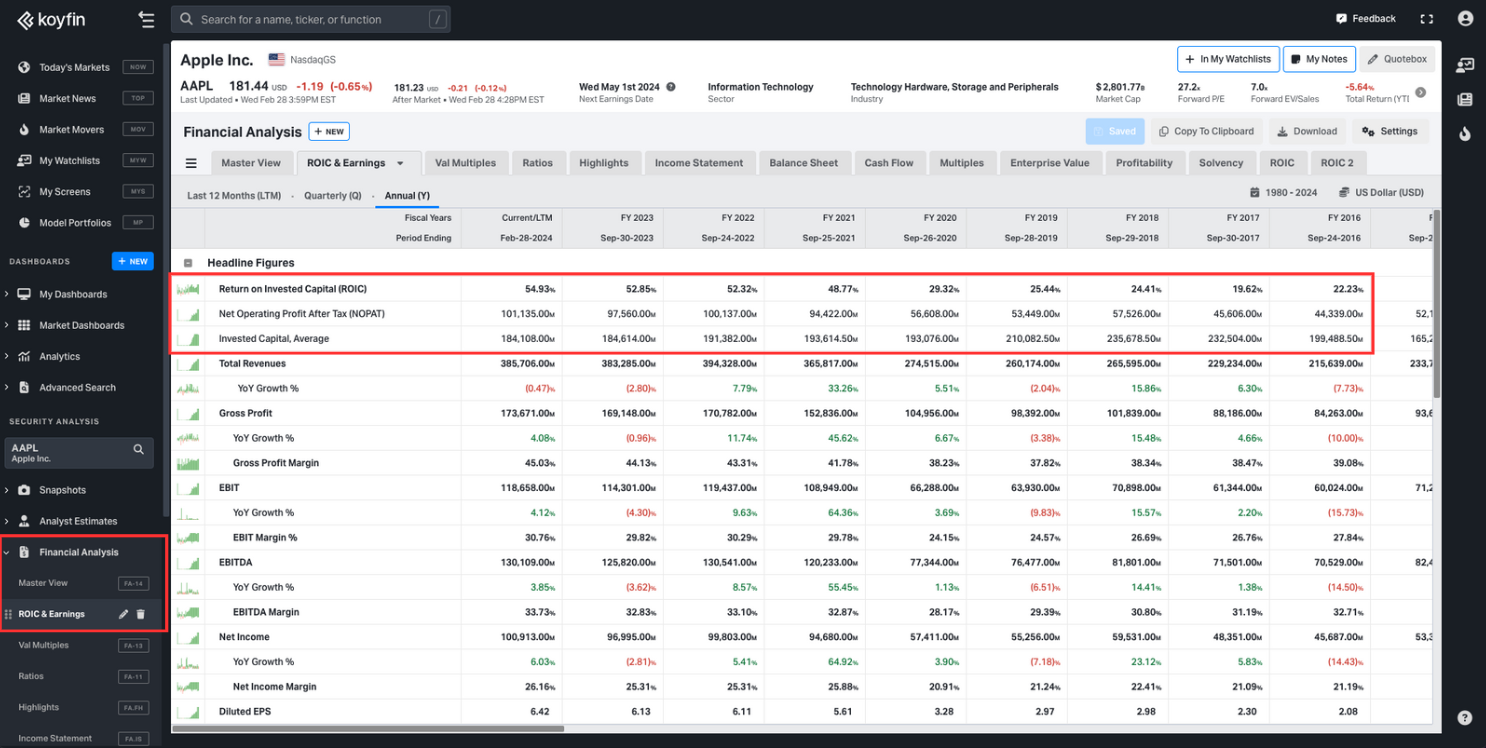1486x748 pixels.
Task: Collapse the Headline Figures section
Action: (189, 263)
